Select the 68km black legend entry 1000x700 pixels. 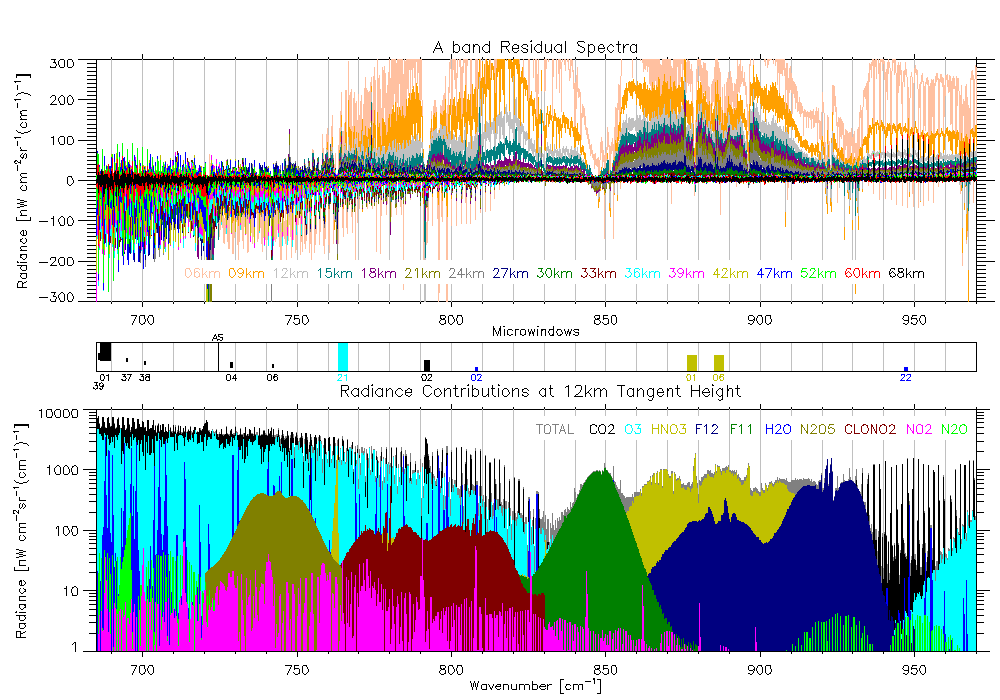coord(907,273)
